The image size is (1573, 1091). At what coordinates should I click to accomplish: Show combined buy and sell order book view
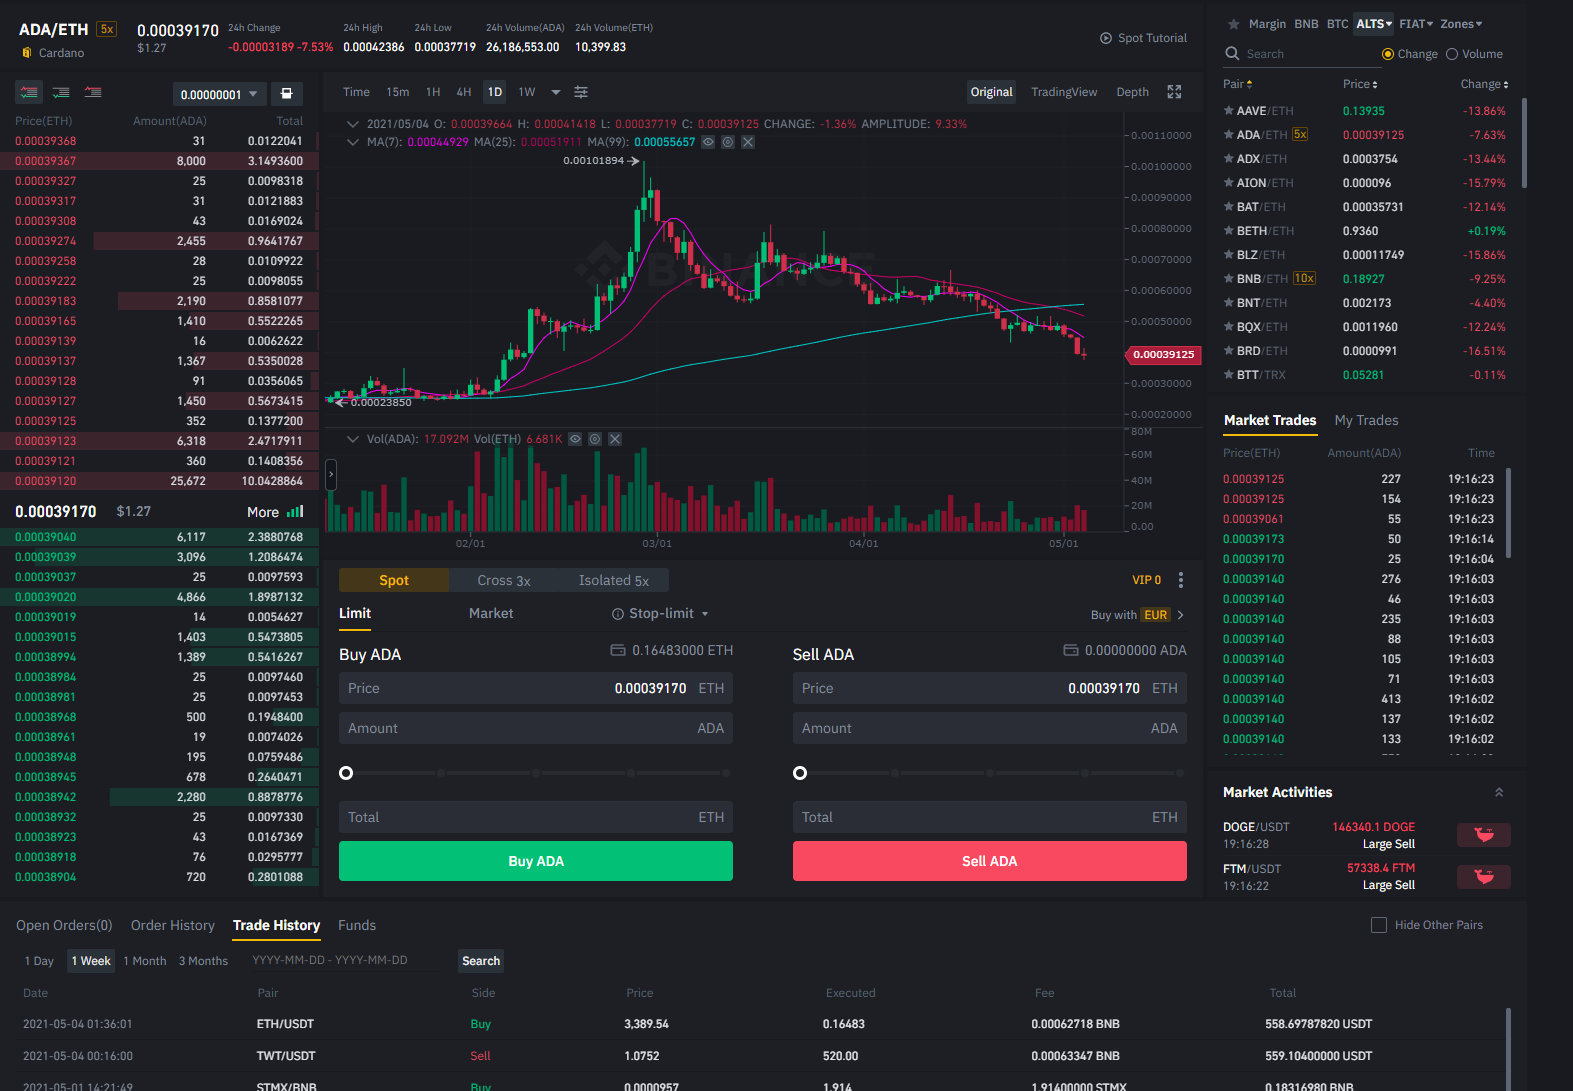click(29, 92)
